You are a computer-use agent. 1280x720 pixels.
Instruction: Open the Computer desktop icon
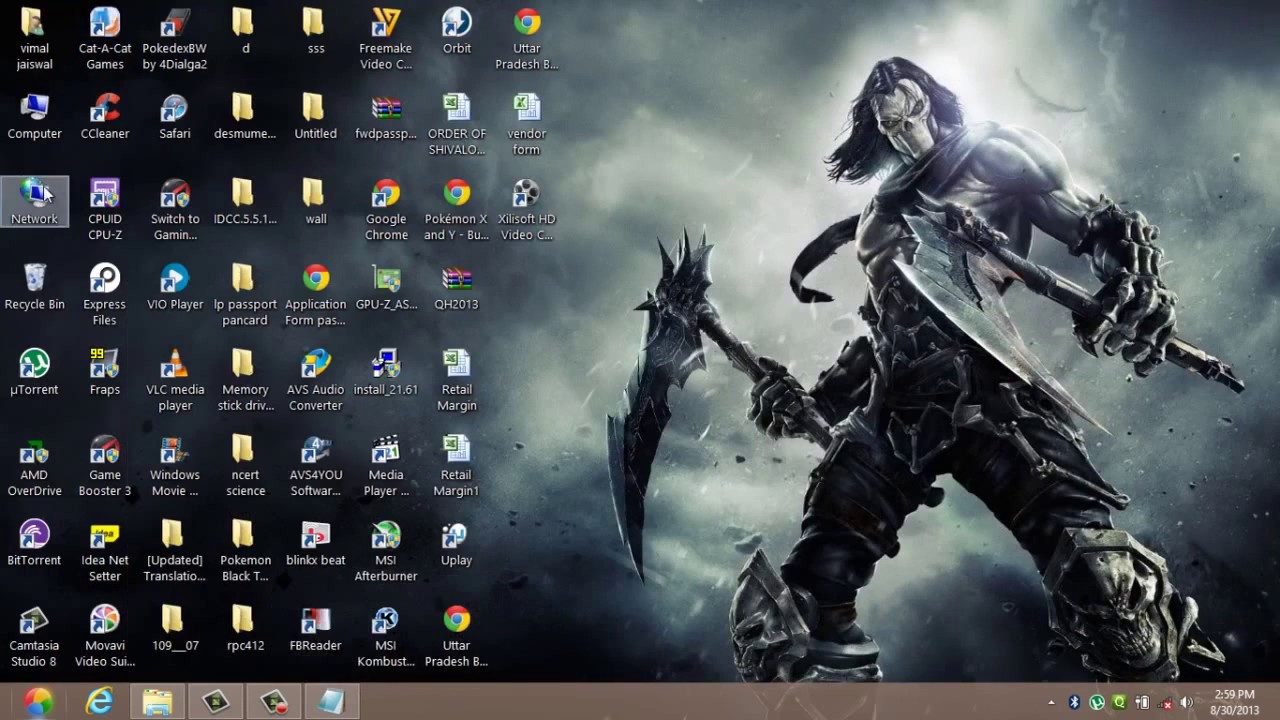34,117
